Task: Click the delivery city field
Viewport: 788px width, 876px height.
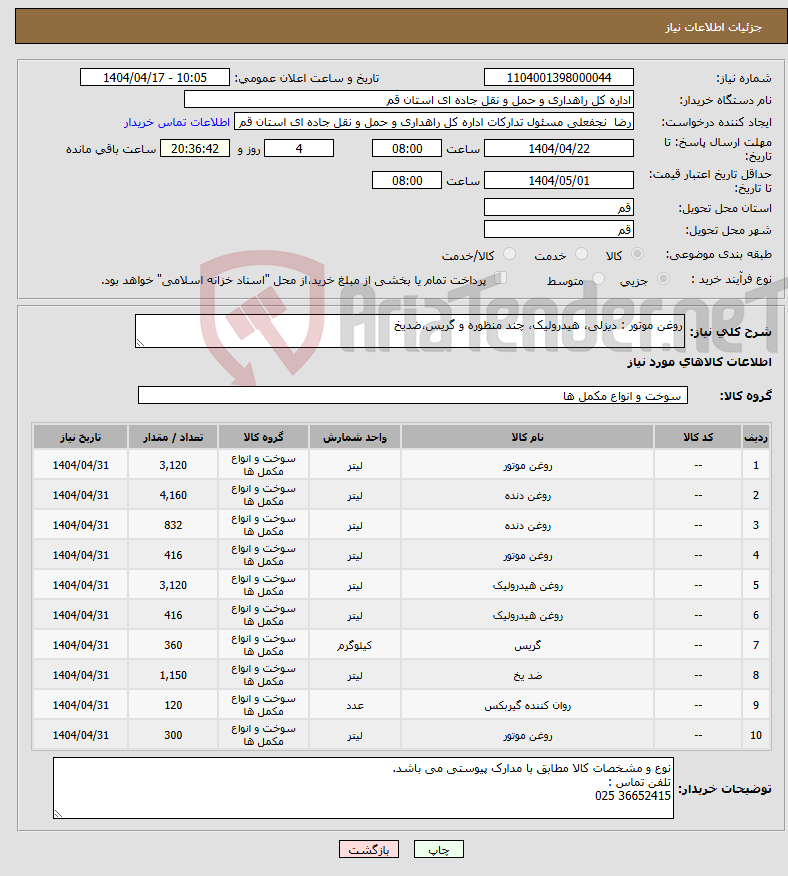Action: coord(559,230)
